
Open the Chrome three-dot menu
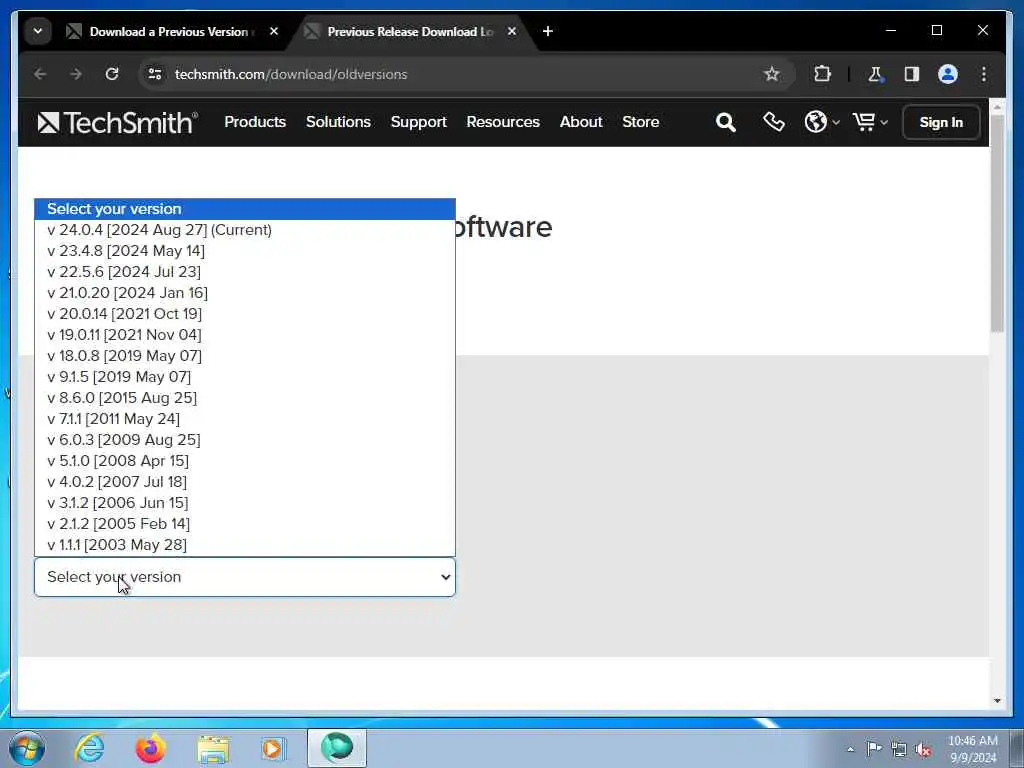[x=984, y=74]
